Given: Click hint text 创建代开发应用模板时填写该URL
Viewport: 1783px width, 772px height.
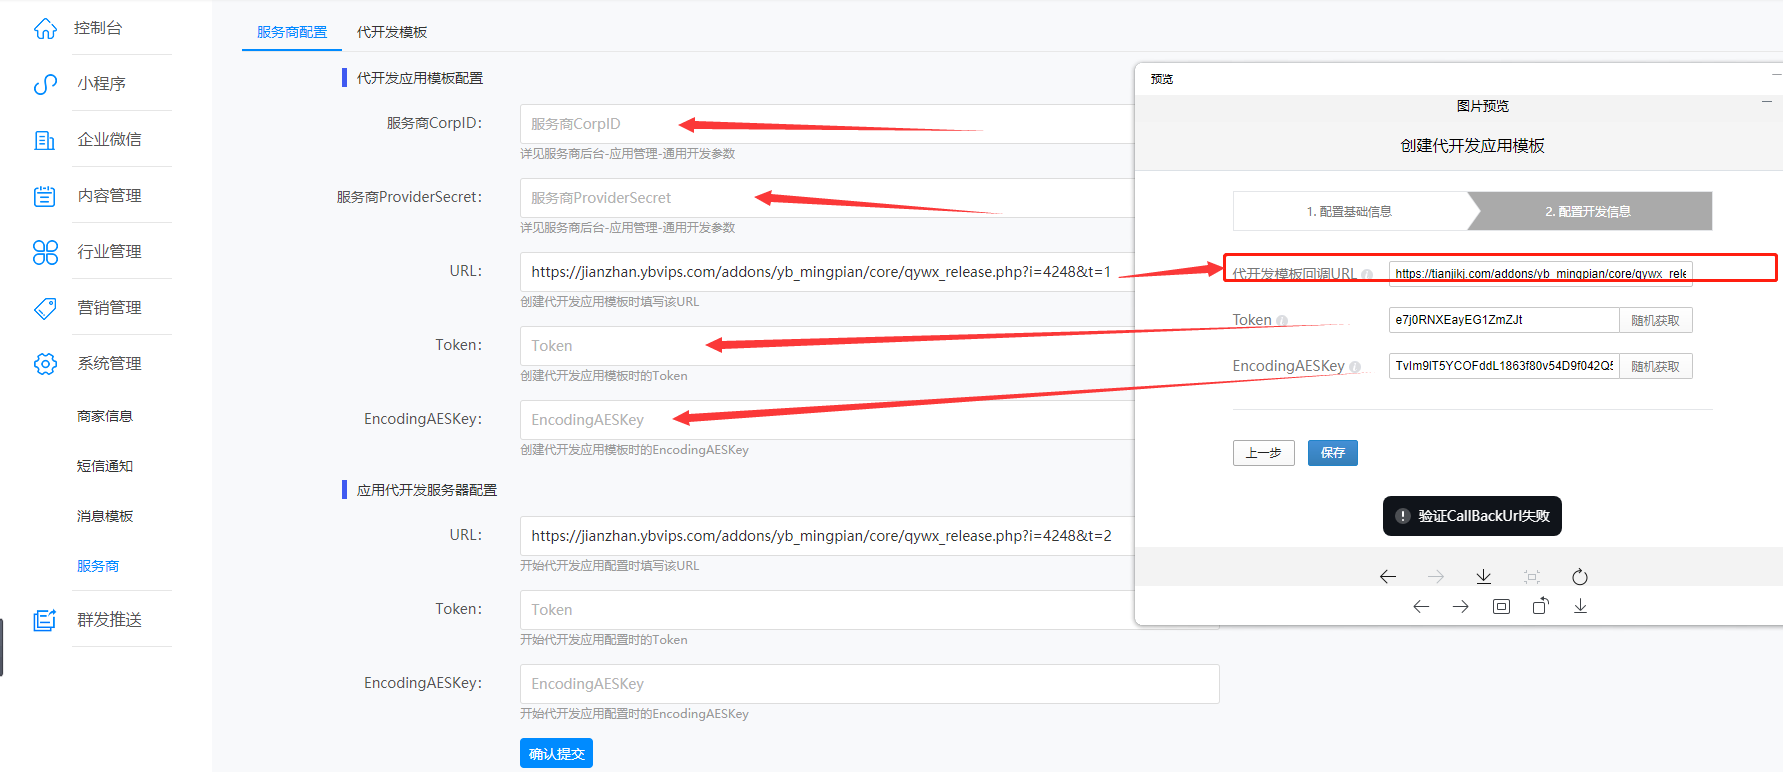Looking at the screenshot, I should pos(610,302).
